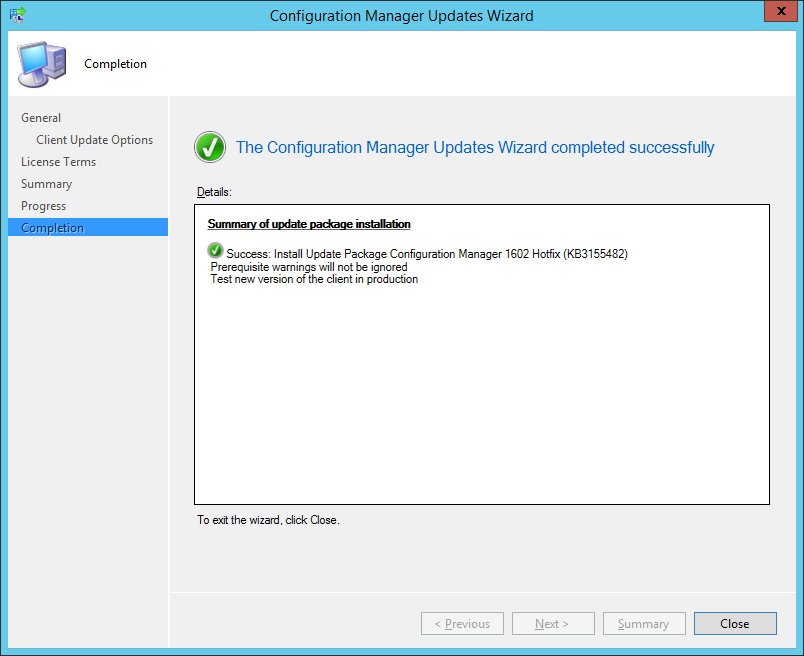804x656 pixels.
Task: Click the 'Success: Install Update Package' line
Action: coord(427,254)
